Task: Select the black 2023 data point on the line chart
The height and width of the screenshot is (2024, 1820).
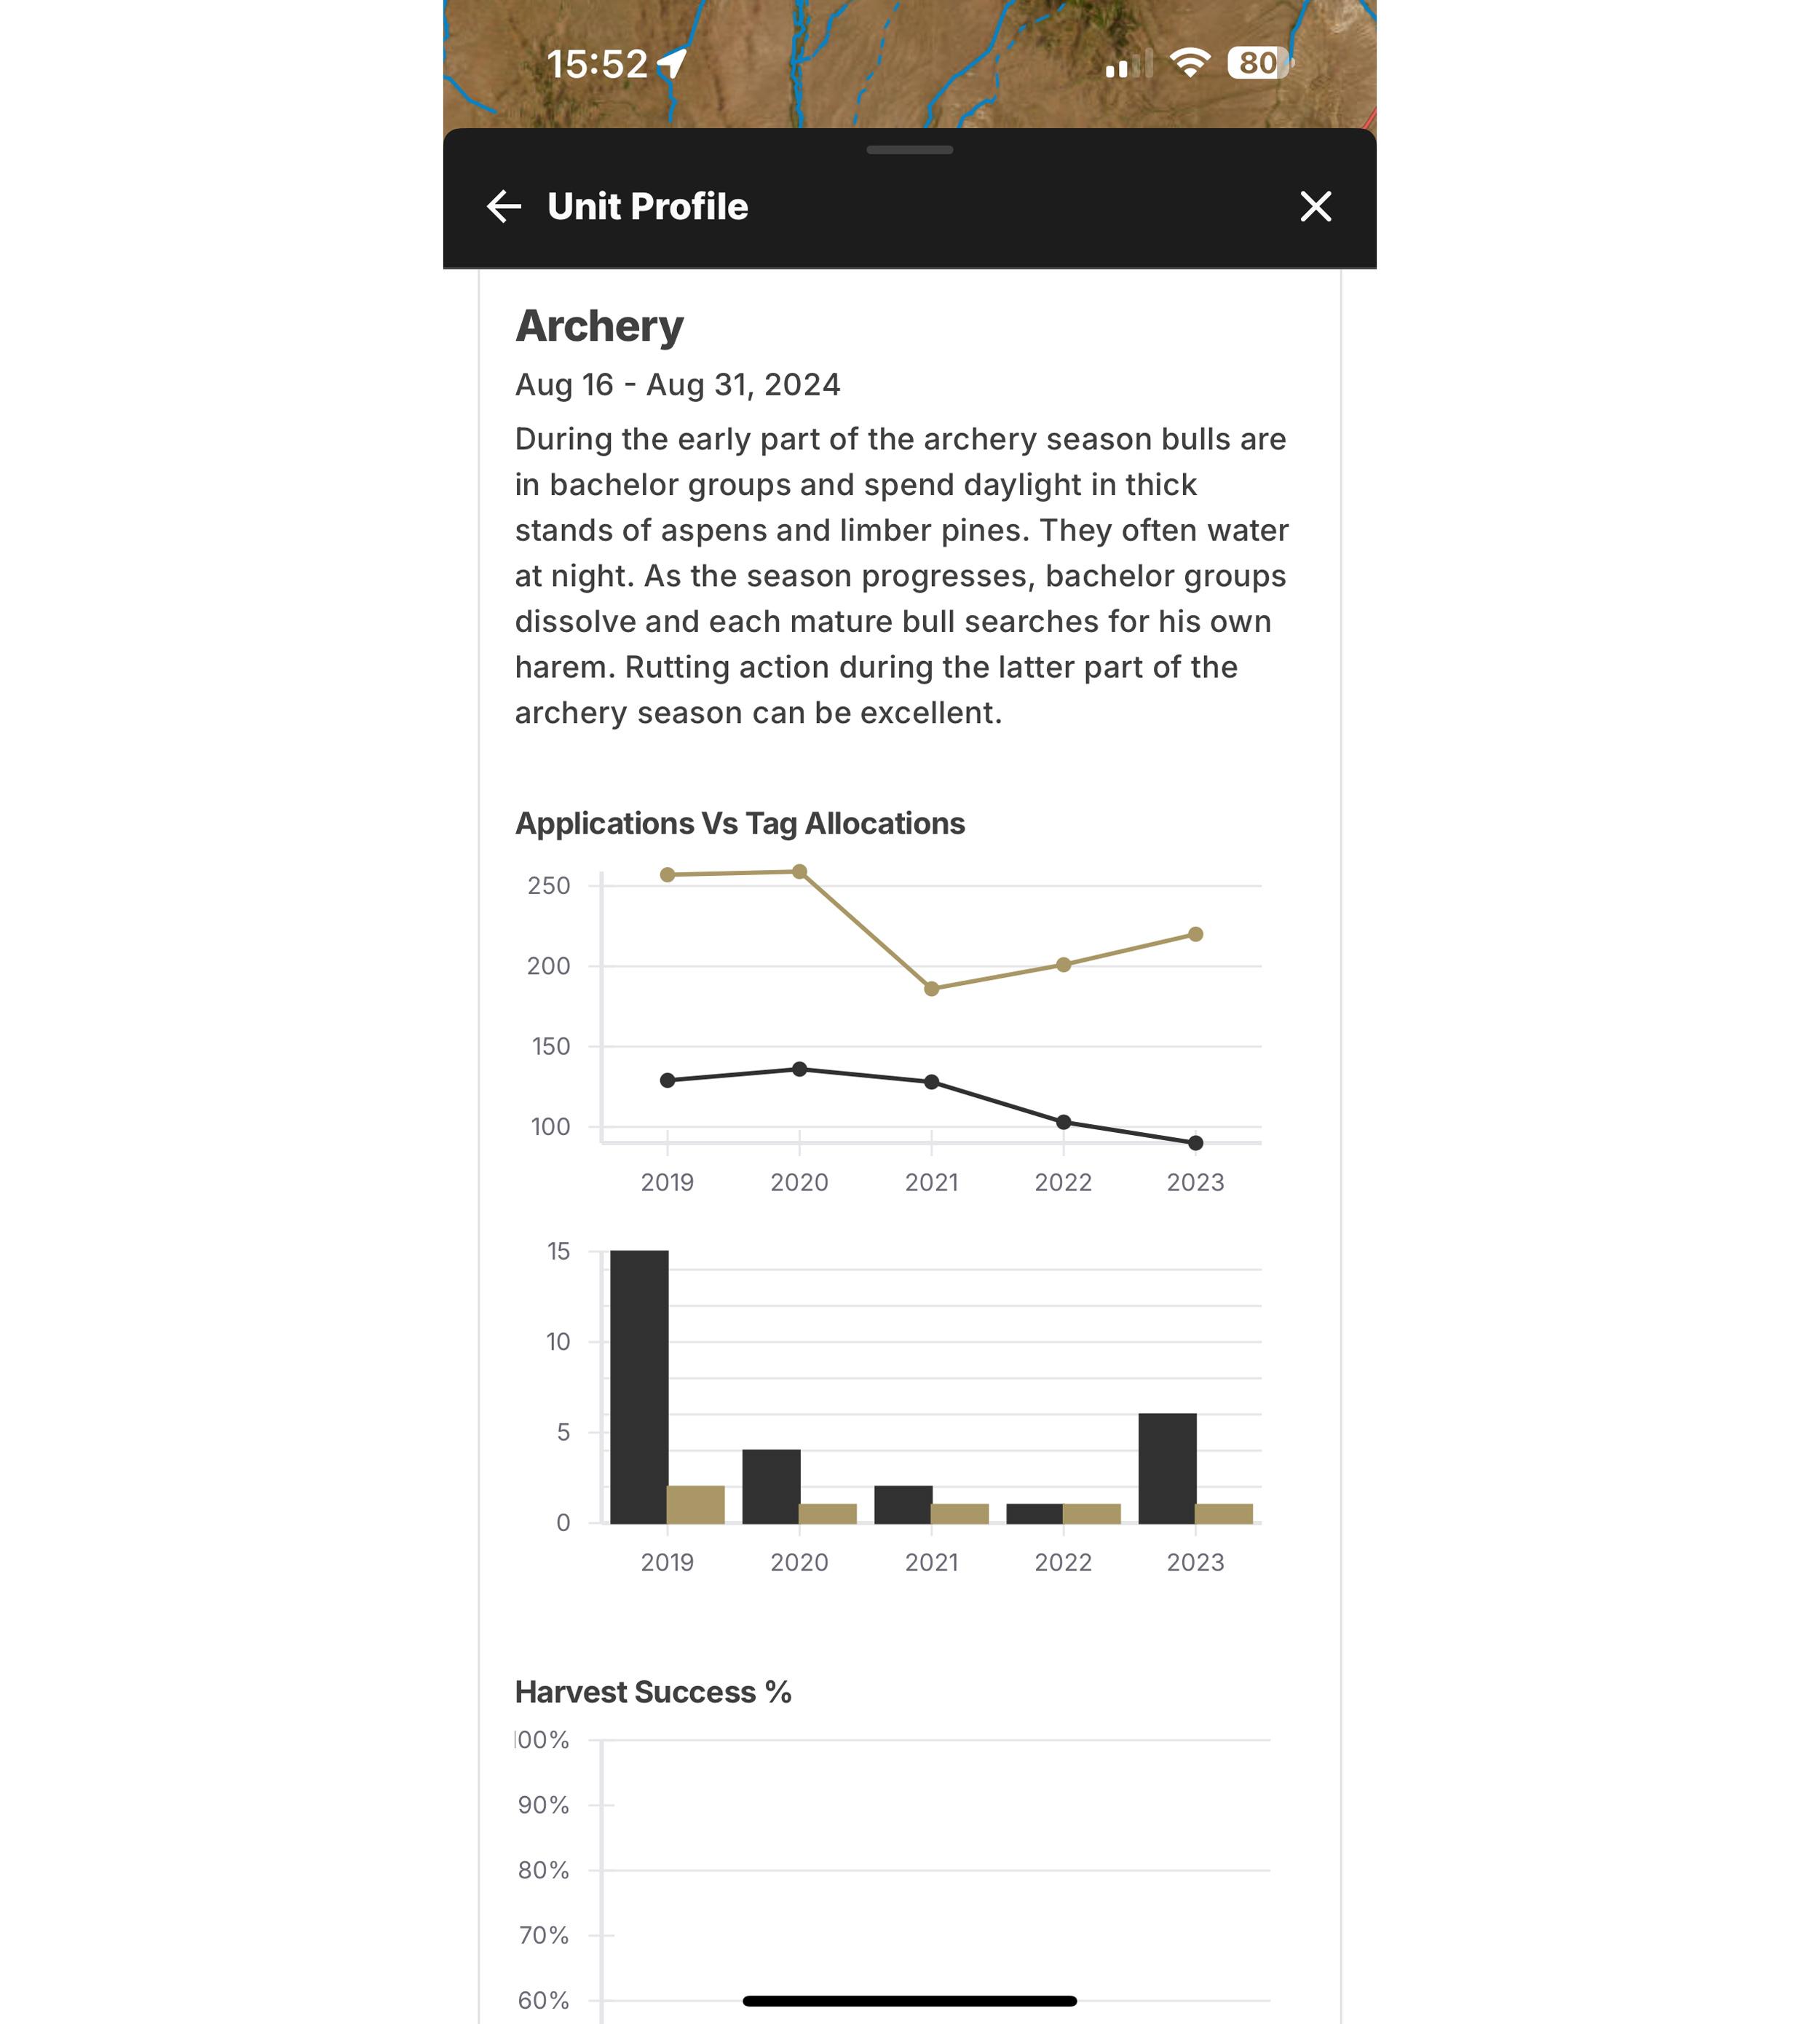Action: (x=1196, y=1142)
